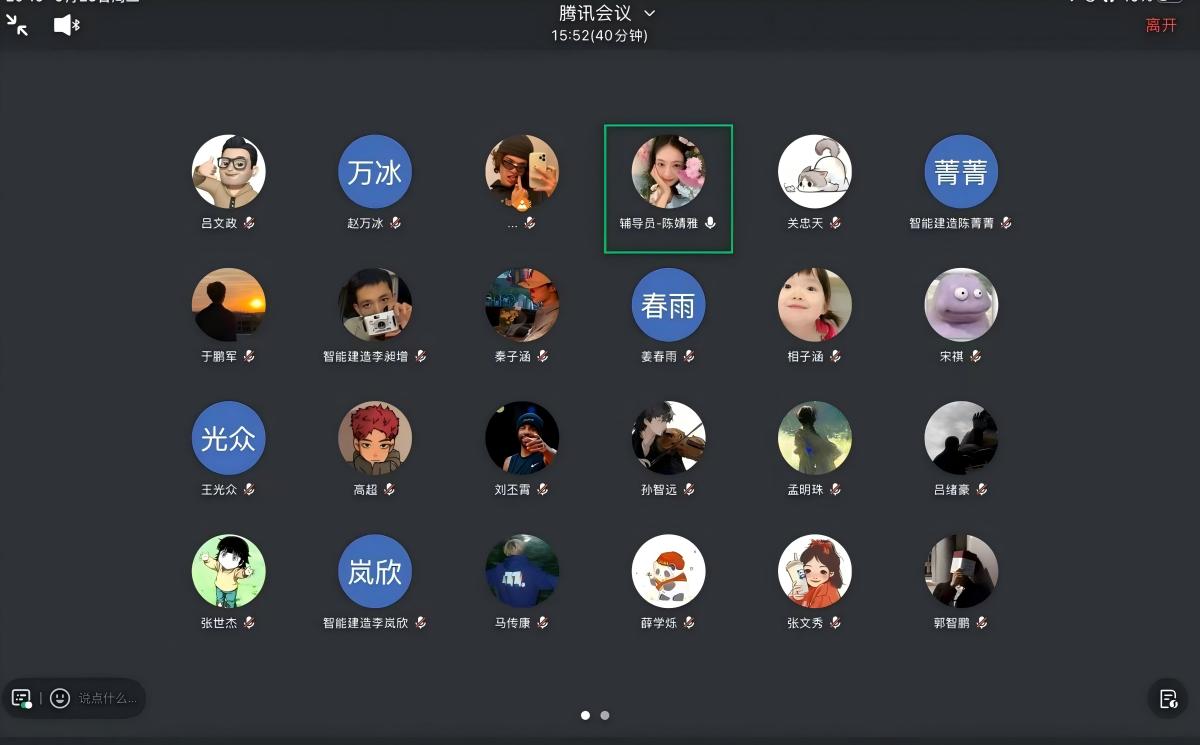Viewport: 1200px width, 745px height.
Task: Open the chat messages icon
Action: [x=21, y=698]
